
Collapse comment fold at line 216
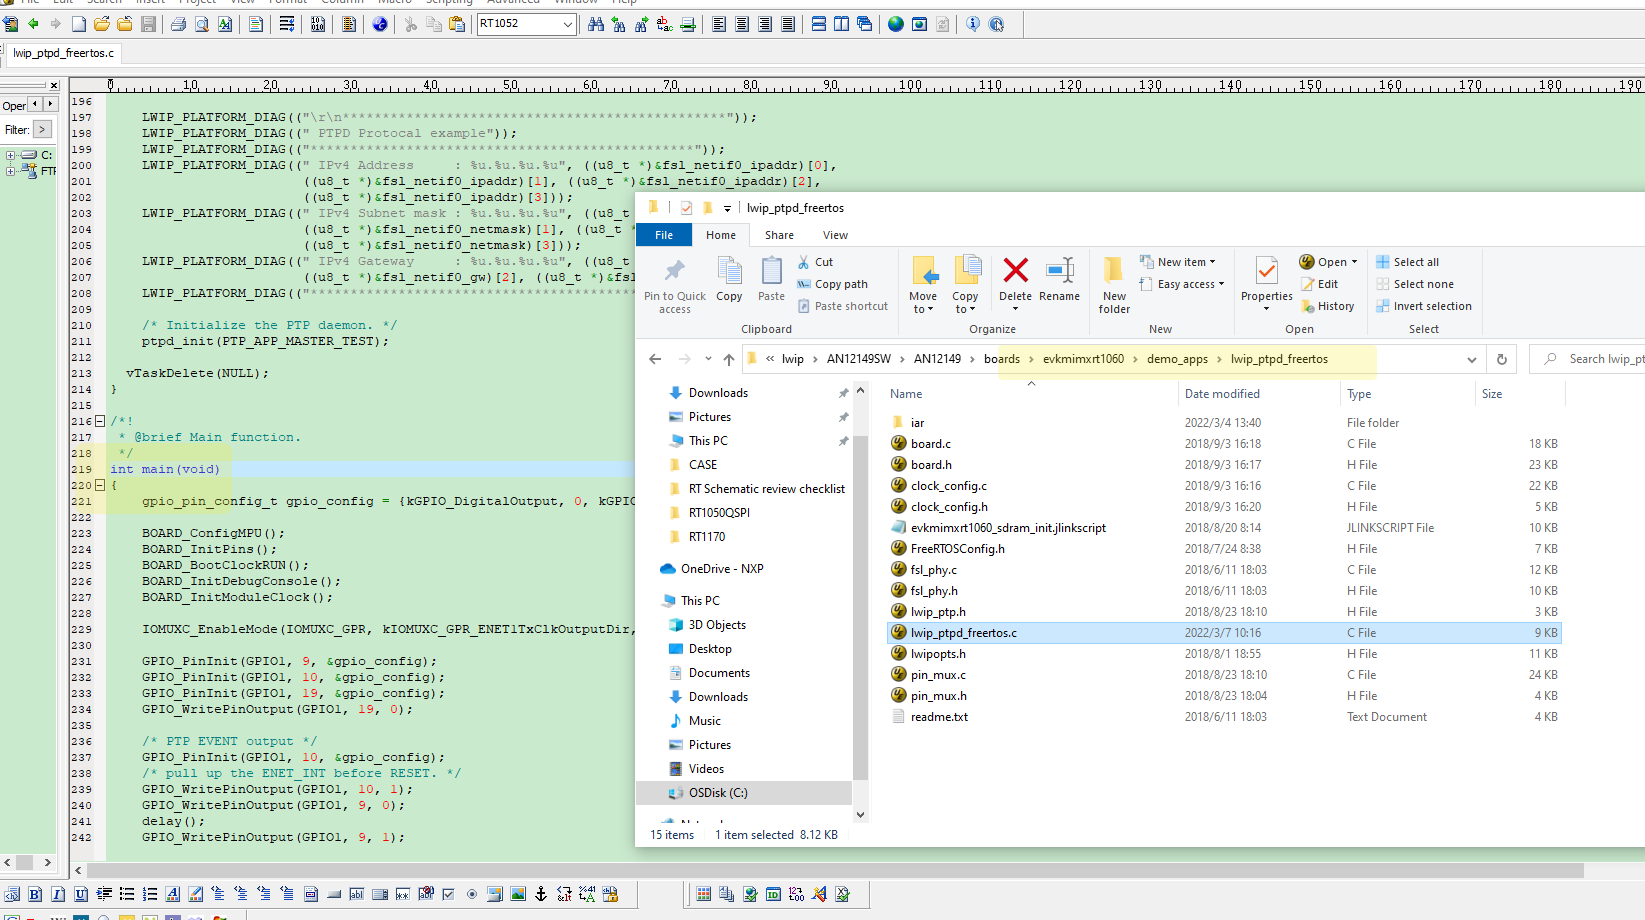tap(100, 421)
